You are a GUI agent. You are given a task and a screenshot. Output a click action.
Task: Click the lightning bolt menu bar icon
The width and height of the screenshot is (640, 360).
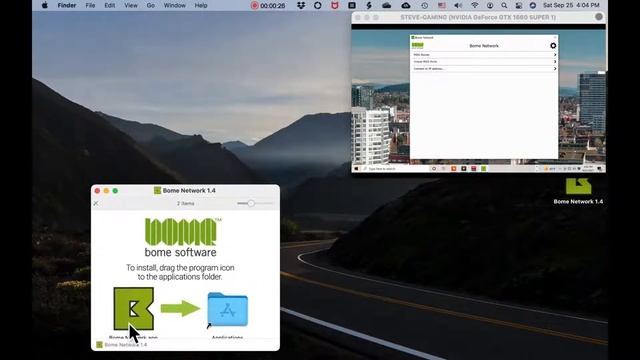(x=369, y=5)
